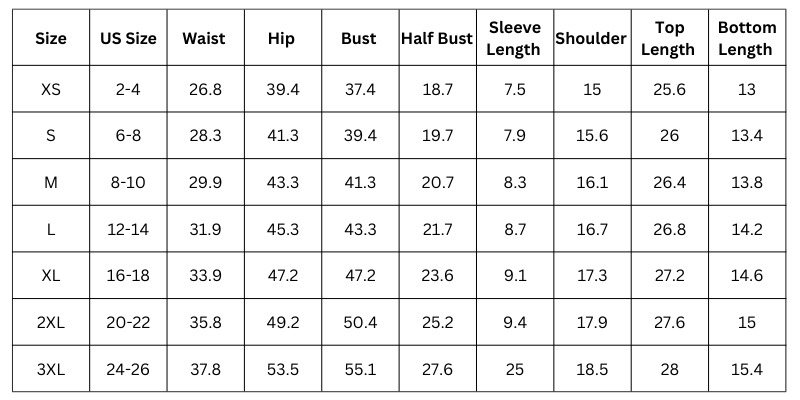Click the 2XL size cell
Viewport: 800px width, 400px height.
click(x=51, y=322)
